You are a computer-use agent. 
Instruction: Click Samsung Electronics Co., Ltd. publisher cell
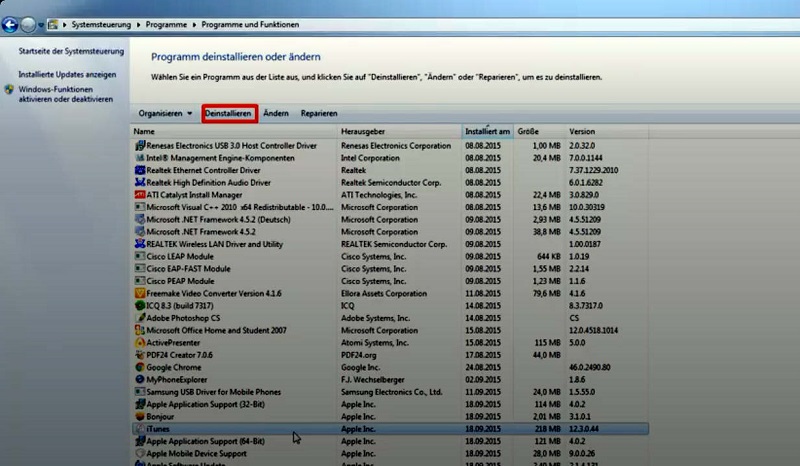tap(391, 392)
